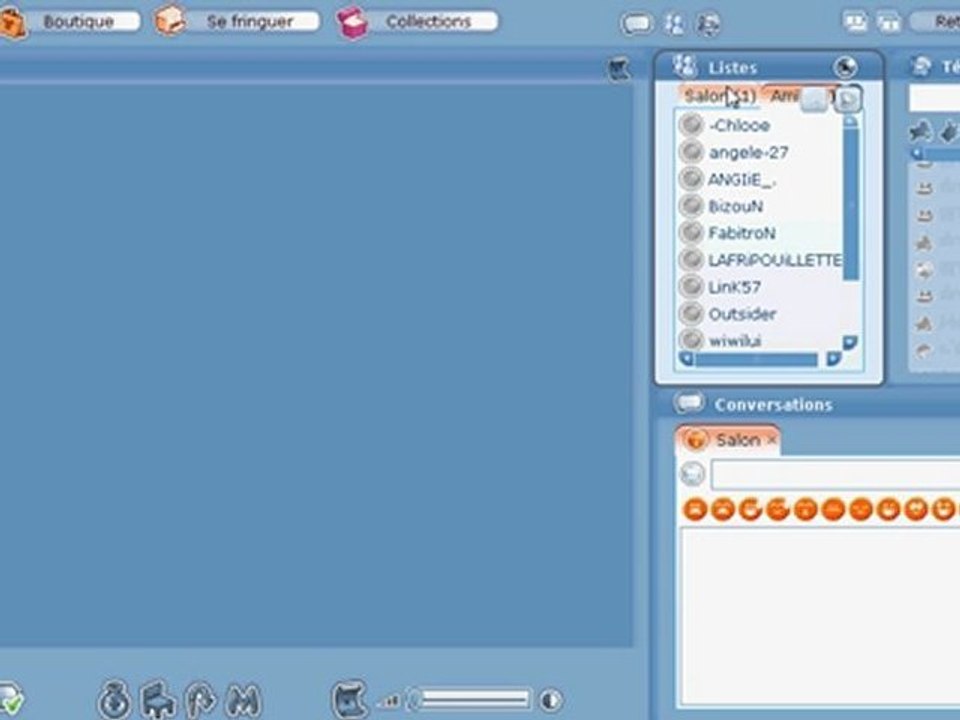
Task: Select user BizouN in the list
Action: click(x=735, y=206)
